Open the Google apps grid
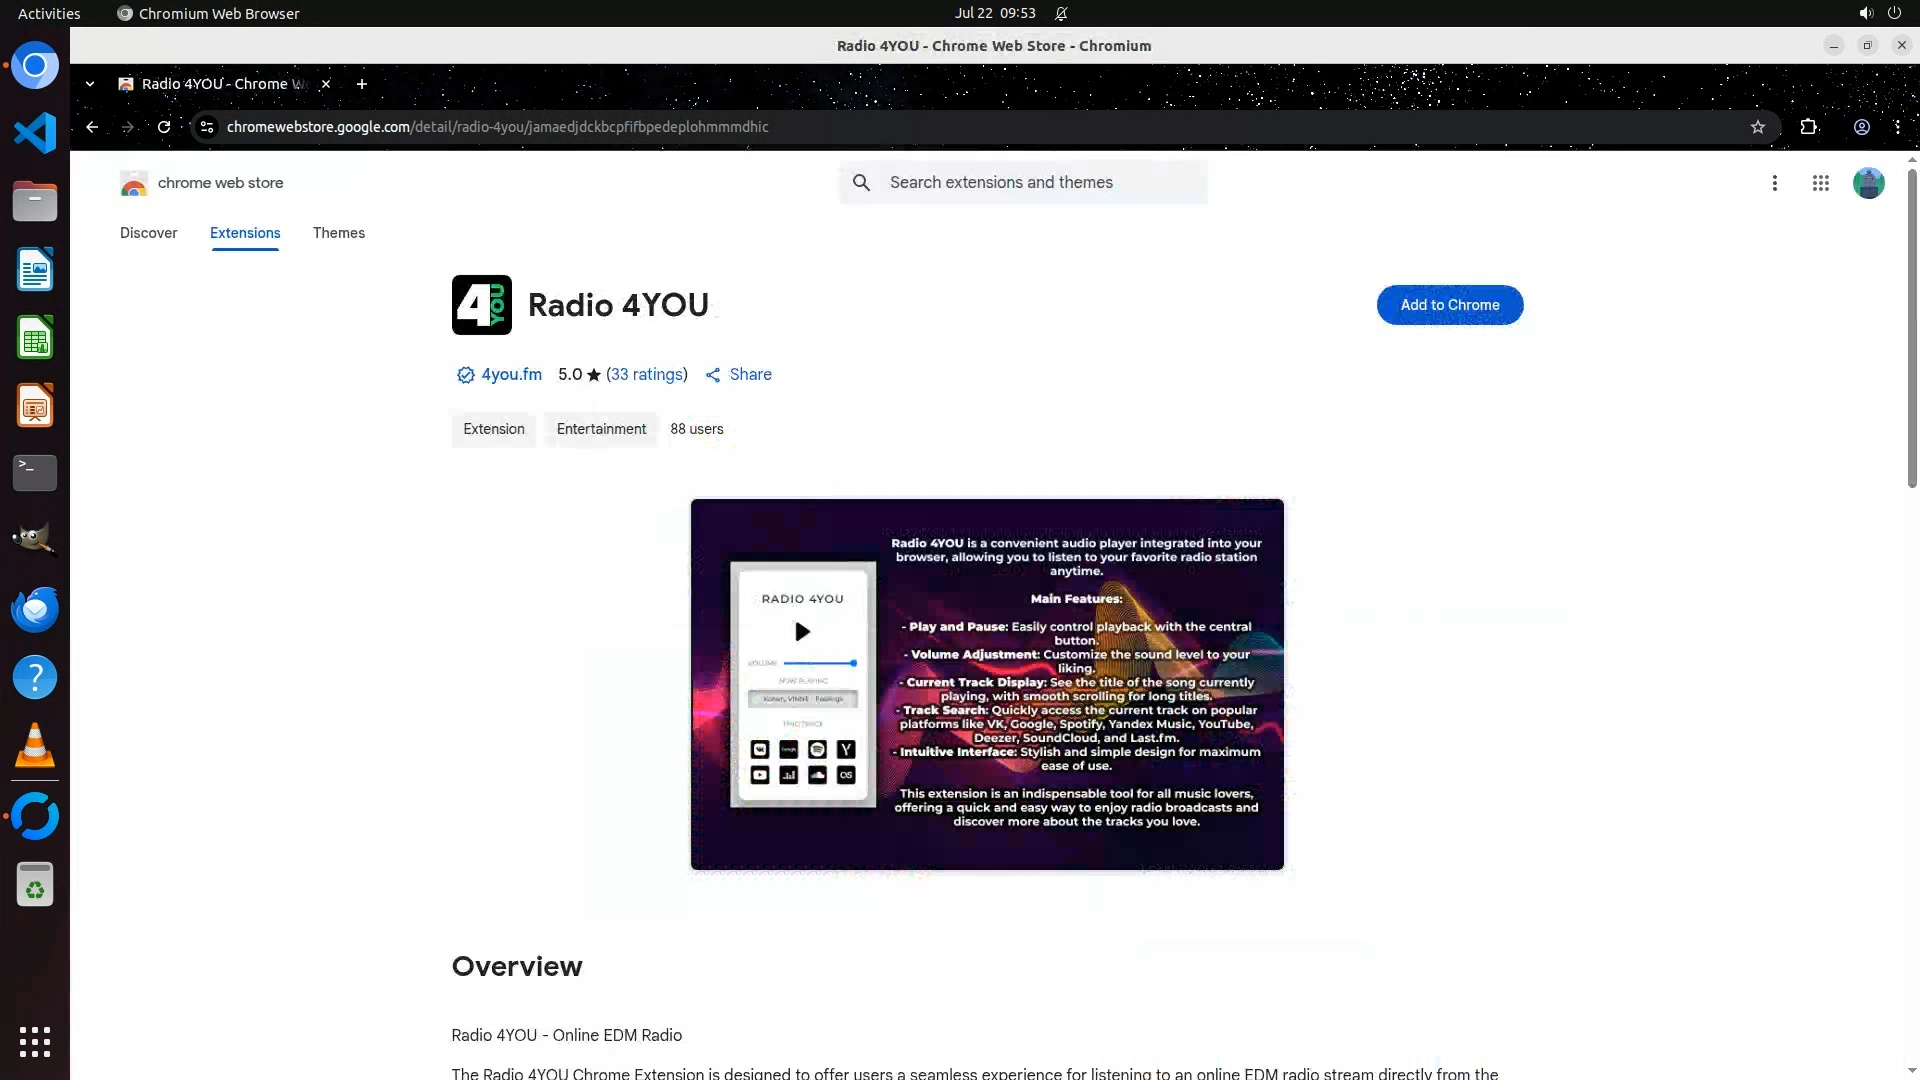This screenshot has width=1920, height=1080. tap(1820, 183)
